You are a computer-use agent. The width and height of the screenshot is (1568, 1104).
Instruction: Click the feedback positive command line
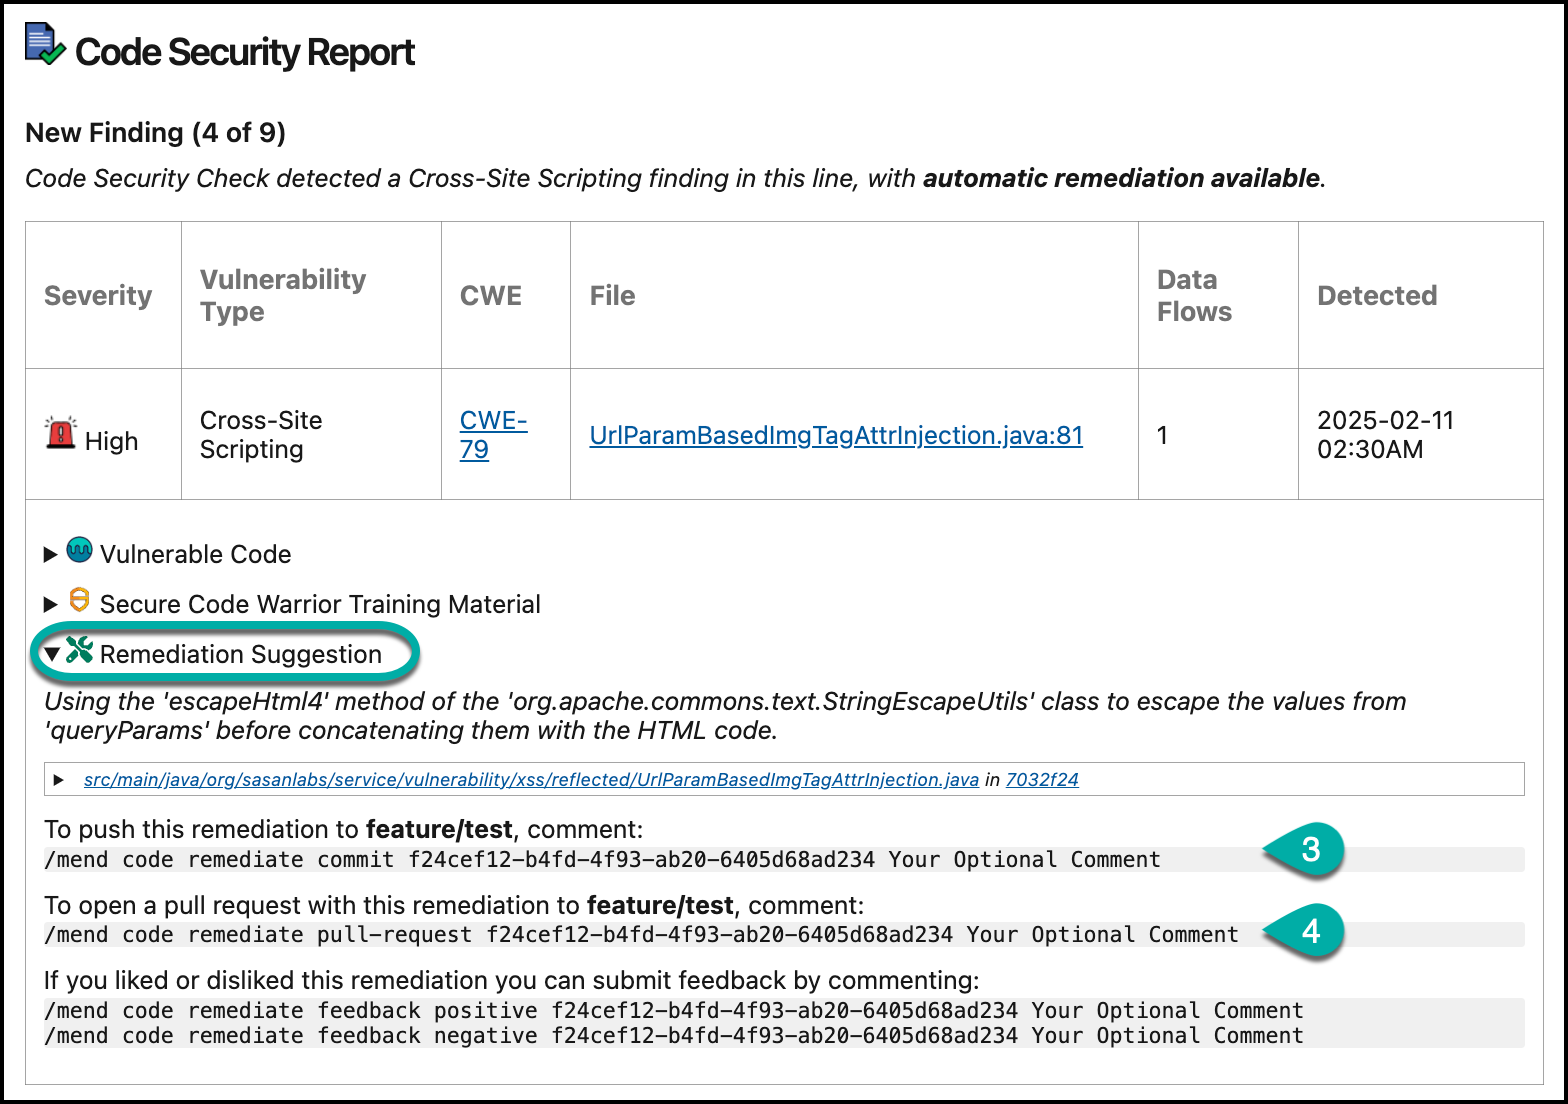coord(673,1011)
